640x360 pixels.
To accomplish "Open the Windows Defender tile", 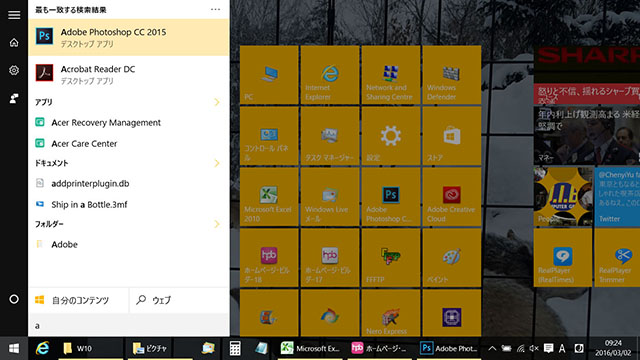I will (452, 75).
